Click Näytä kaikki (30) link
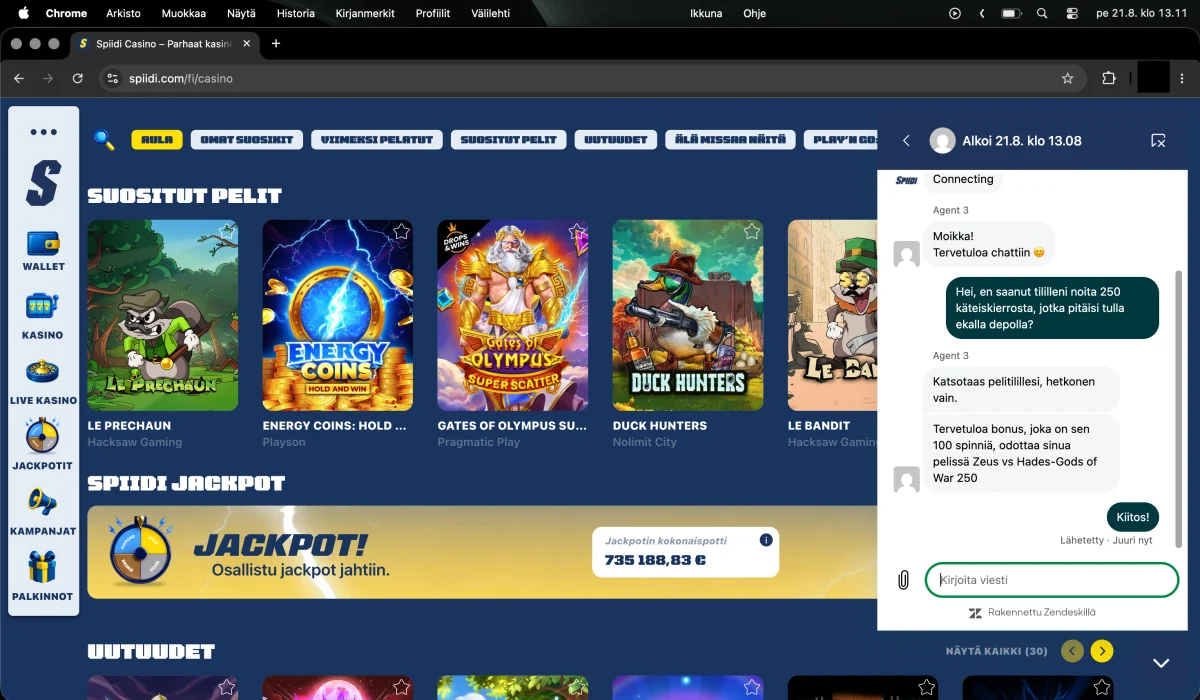The image size is (1200, 700). [997, 652]
